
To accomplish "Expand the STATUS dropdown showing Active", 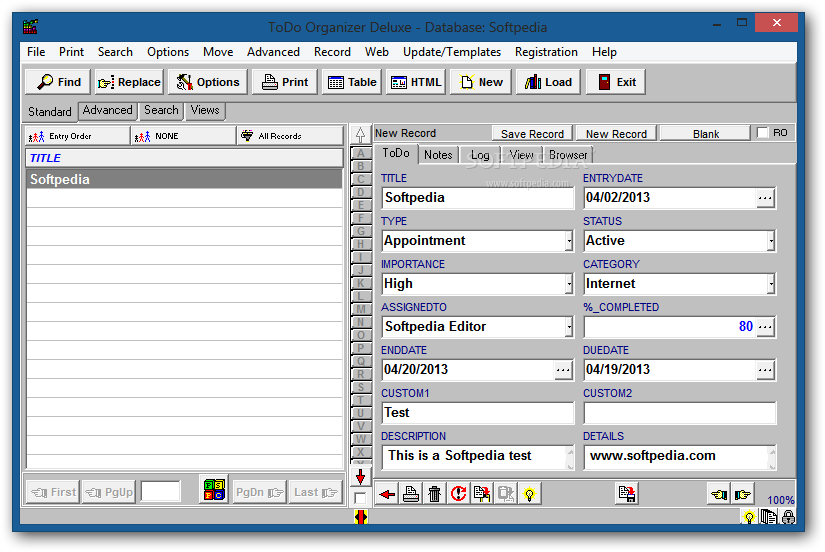I will [771, 241].
